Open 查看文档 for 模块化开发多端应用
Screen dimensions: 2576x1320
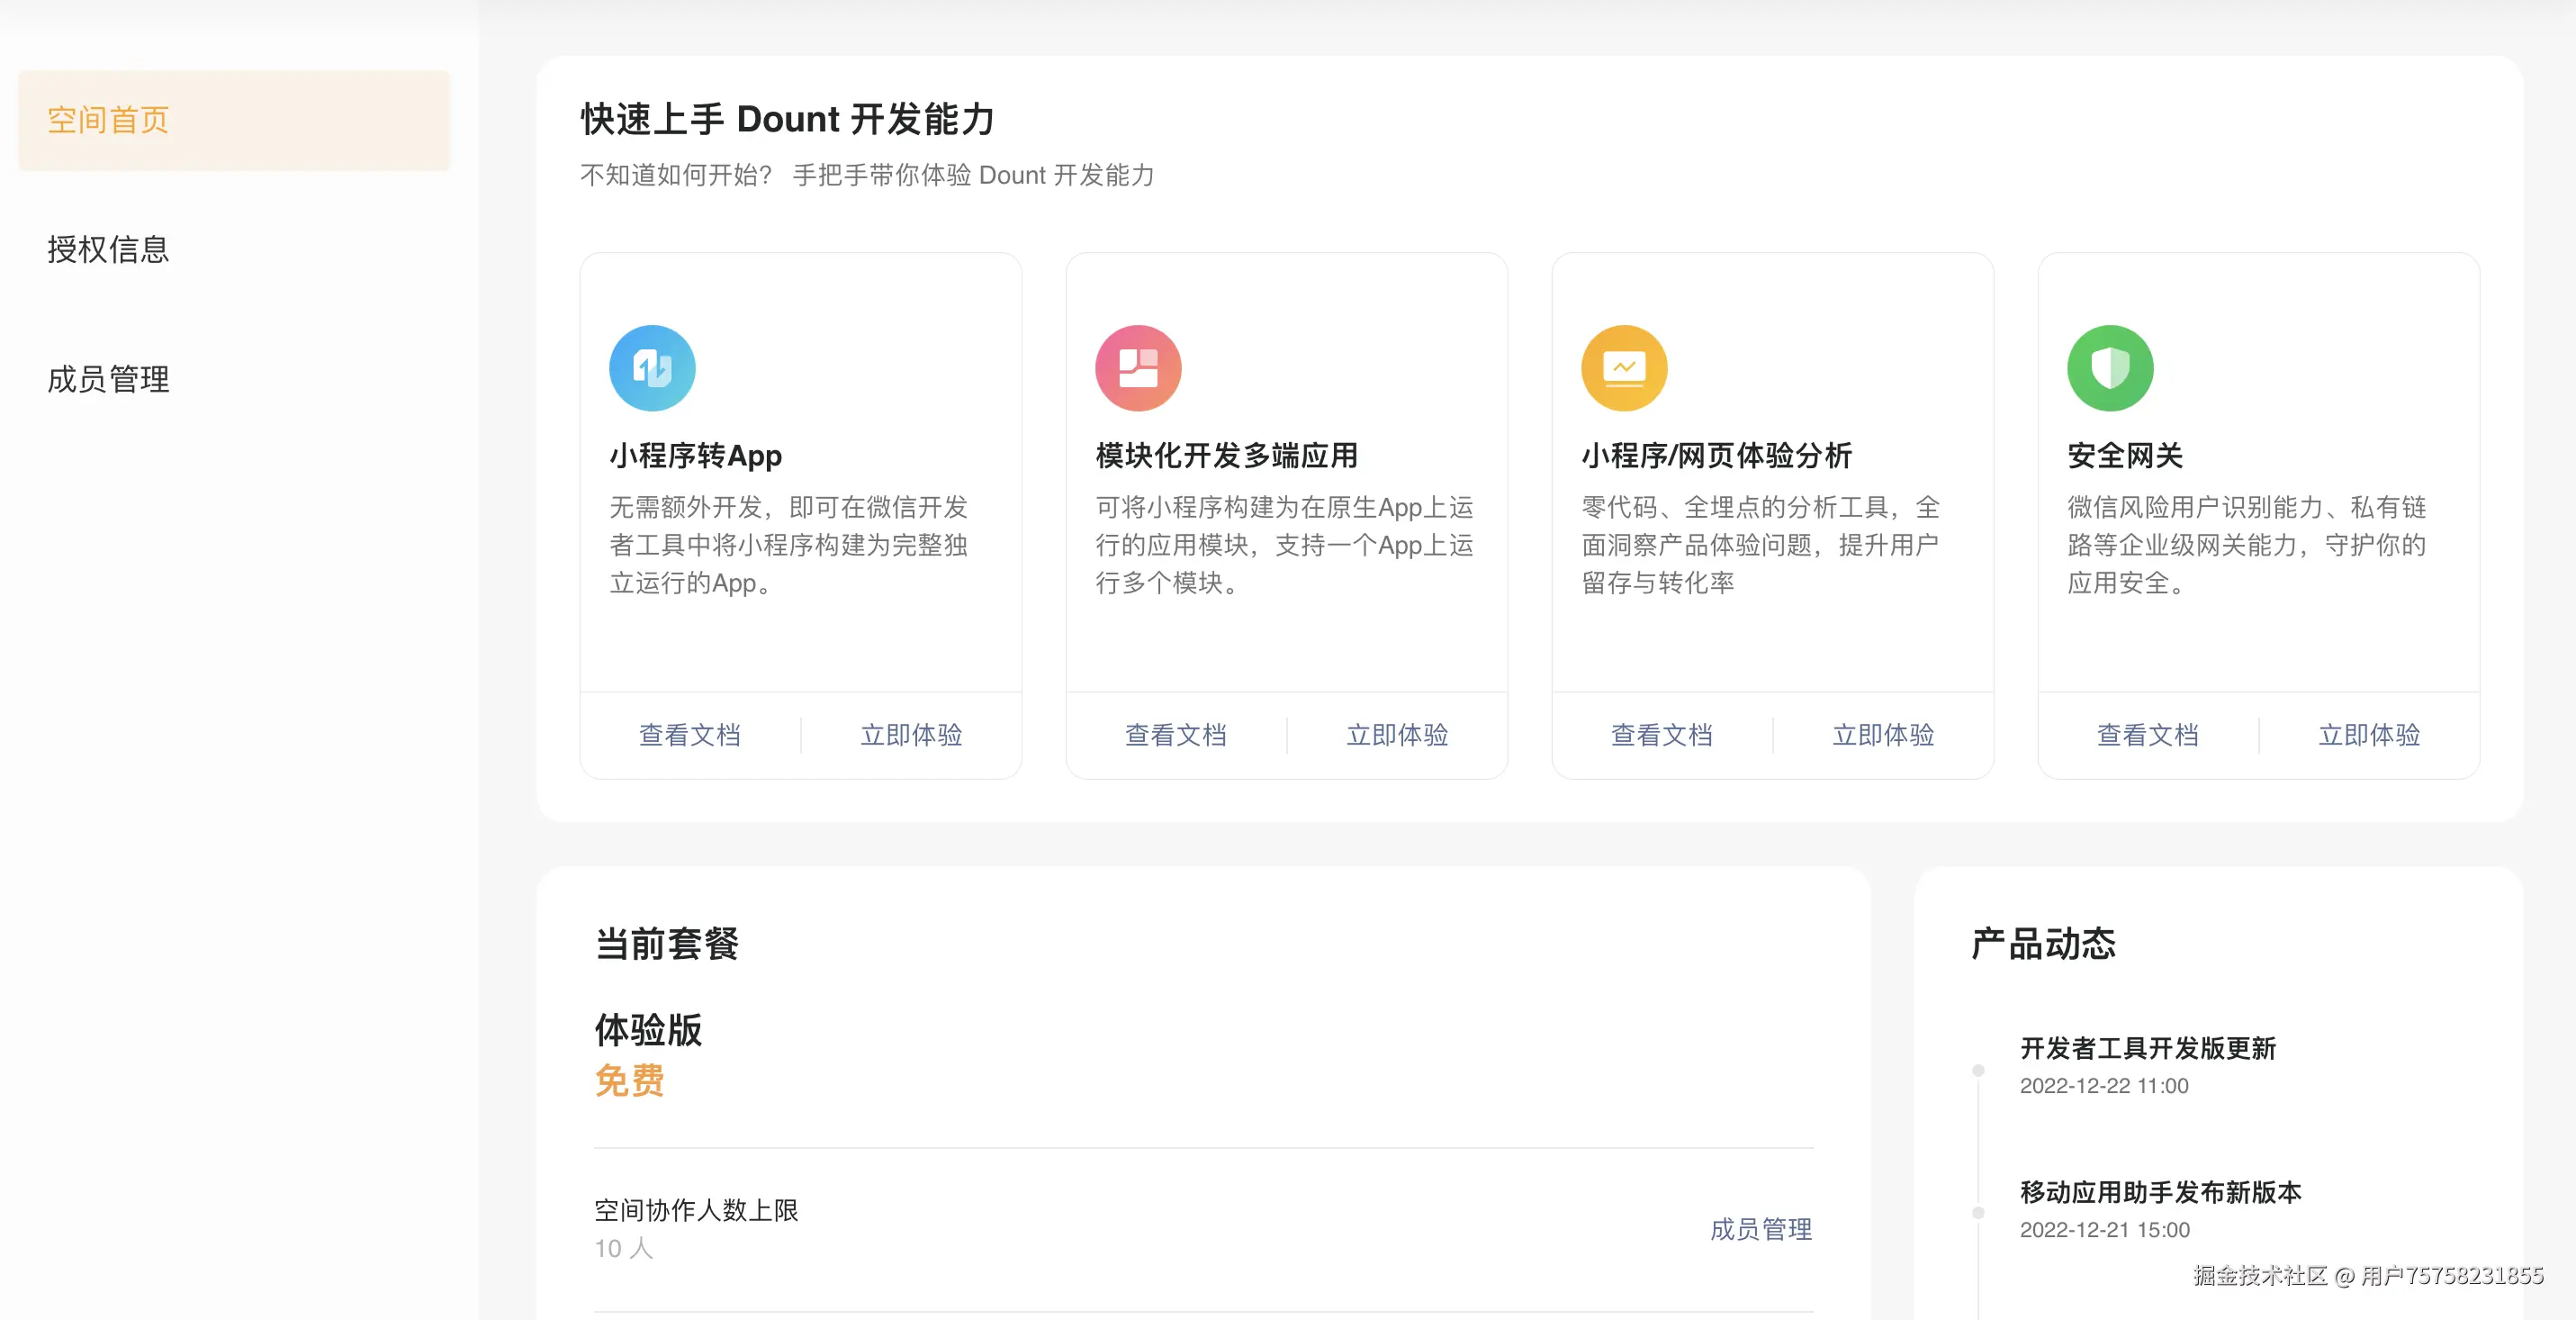coord(1176,735)
